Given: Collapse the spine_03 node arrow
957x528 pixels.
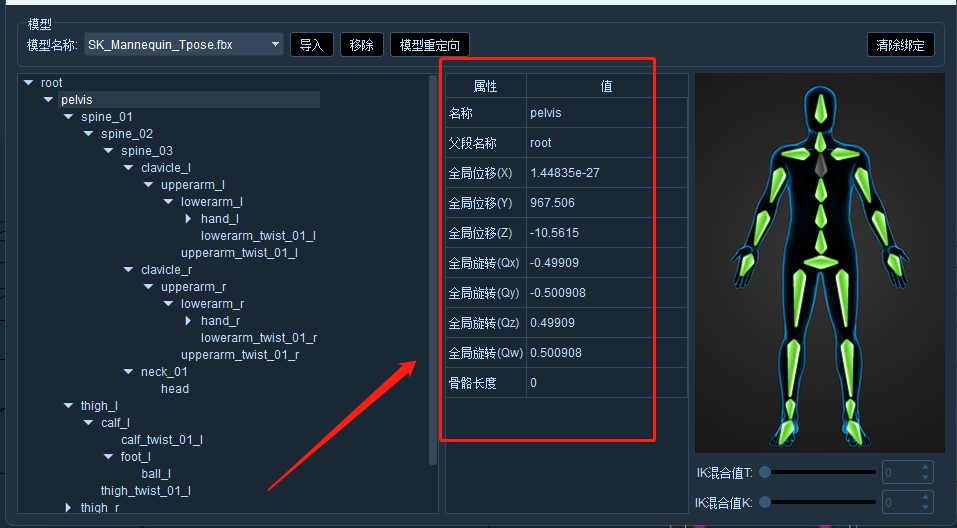Looking at the screenshot, I should 109,151.
